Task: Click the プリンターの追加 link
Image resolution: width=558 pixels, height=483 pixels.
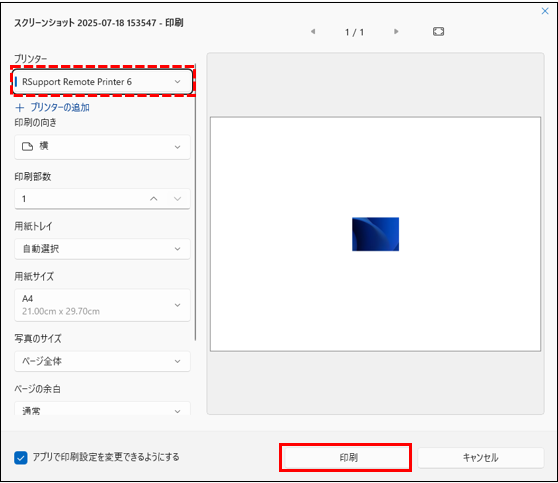Action: 60,107
